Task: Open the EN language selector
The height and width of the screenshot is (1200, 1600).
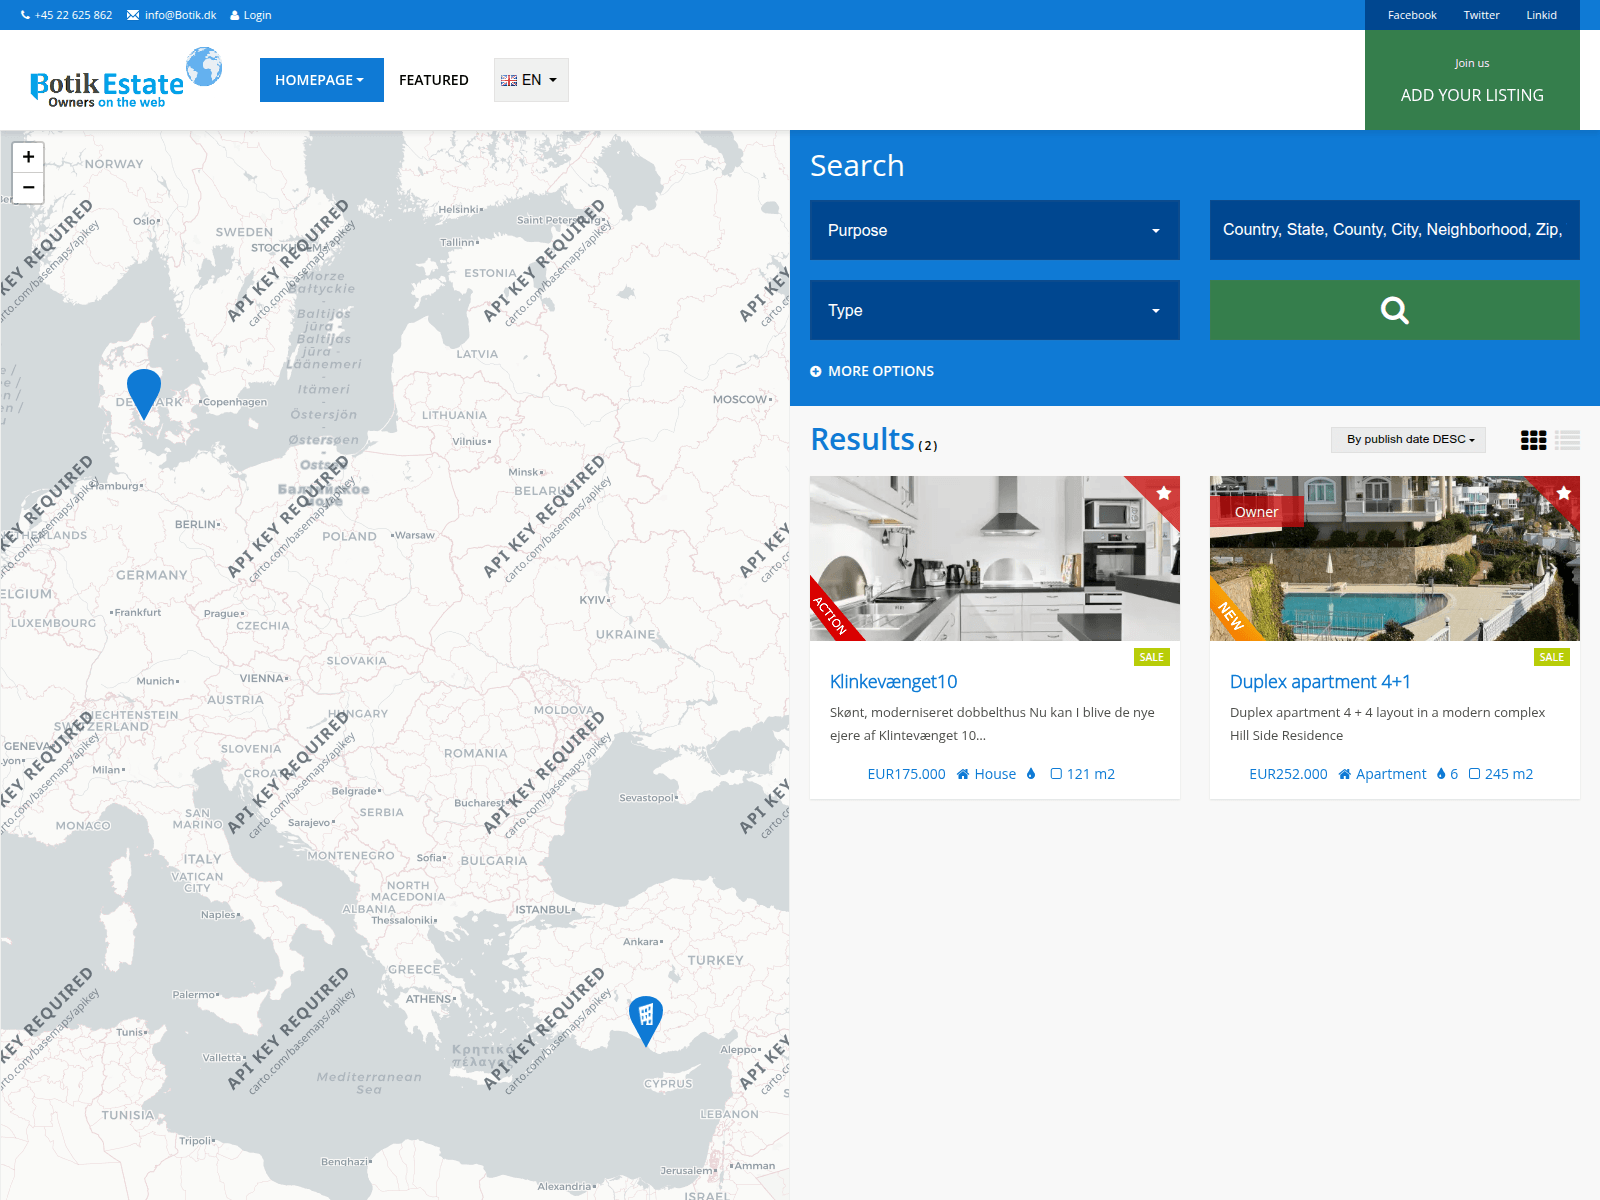Action: pyautogui.click(x=531, y=80)
